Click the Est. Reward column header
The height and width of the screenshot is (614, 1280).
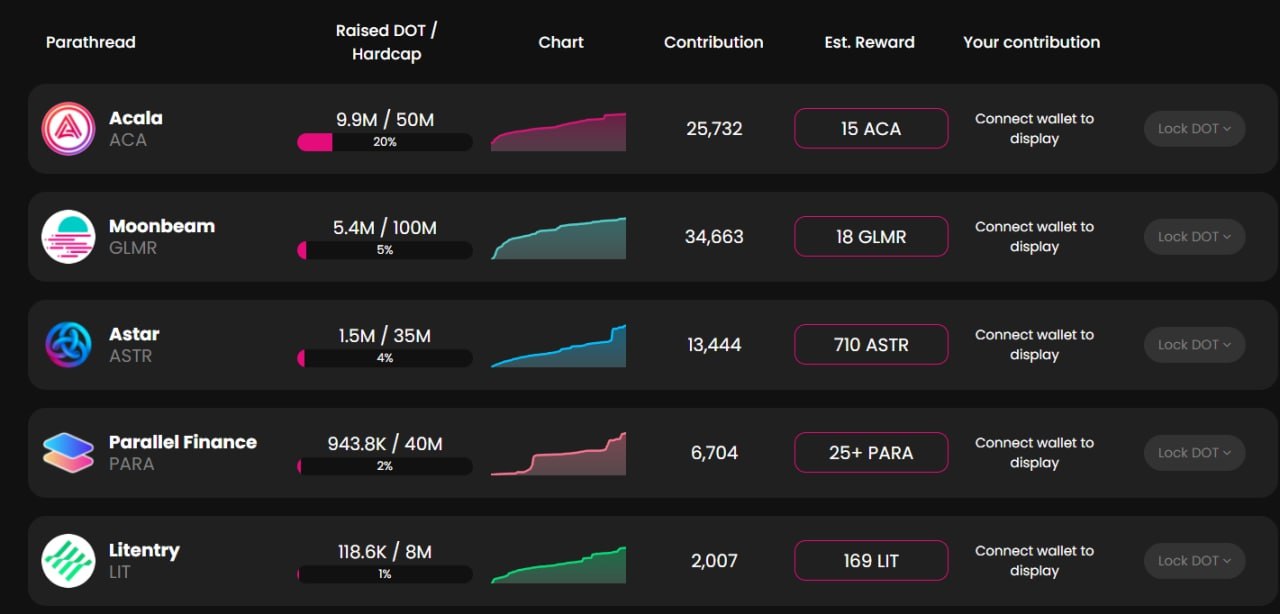click(x=870, y=42)
